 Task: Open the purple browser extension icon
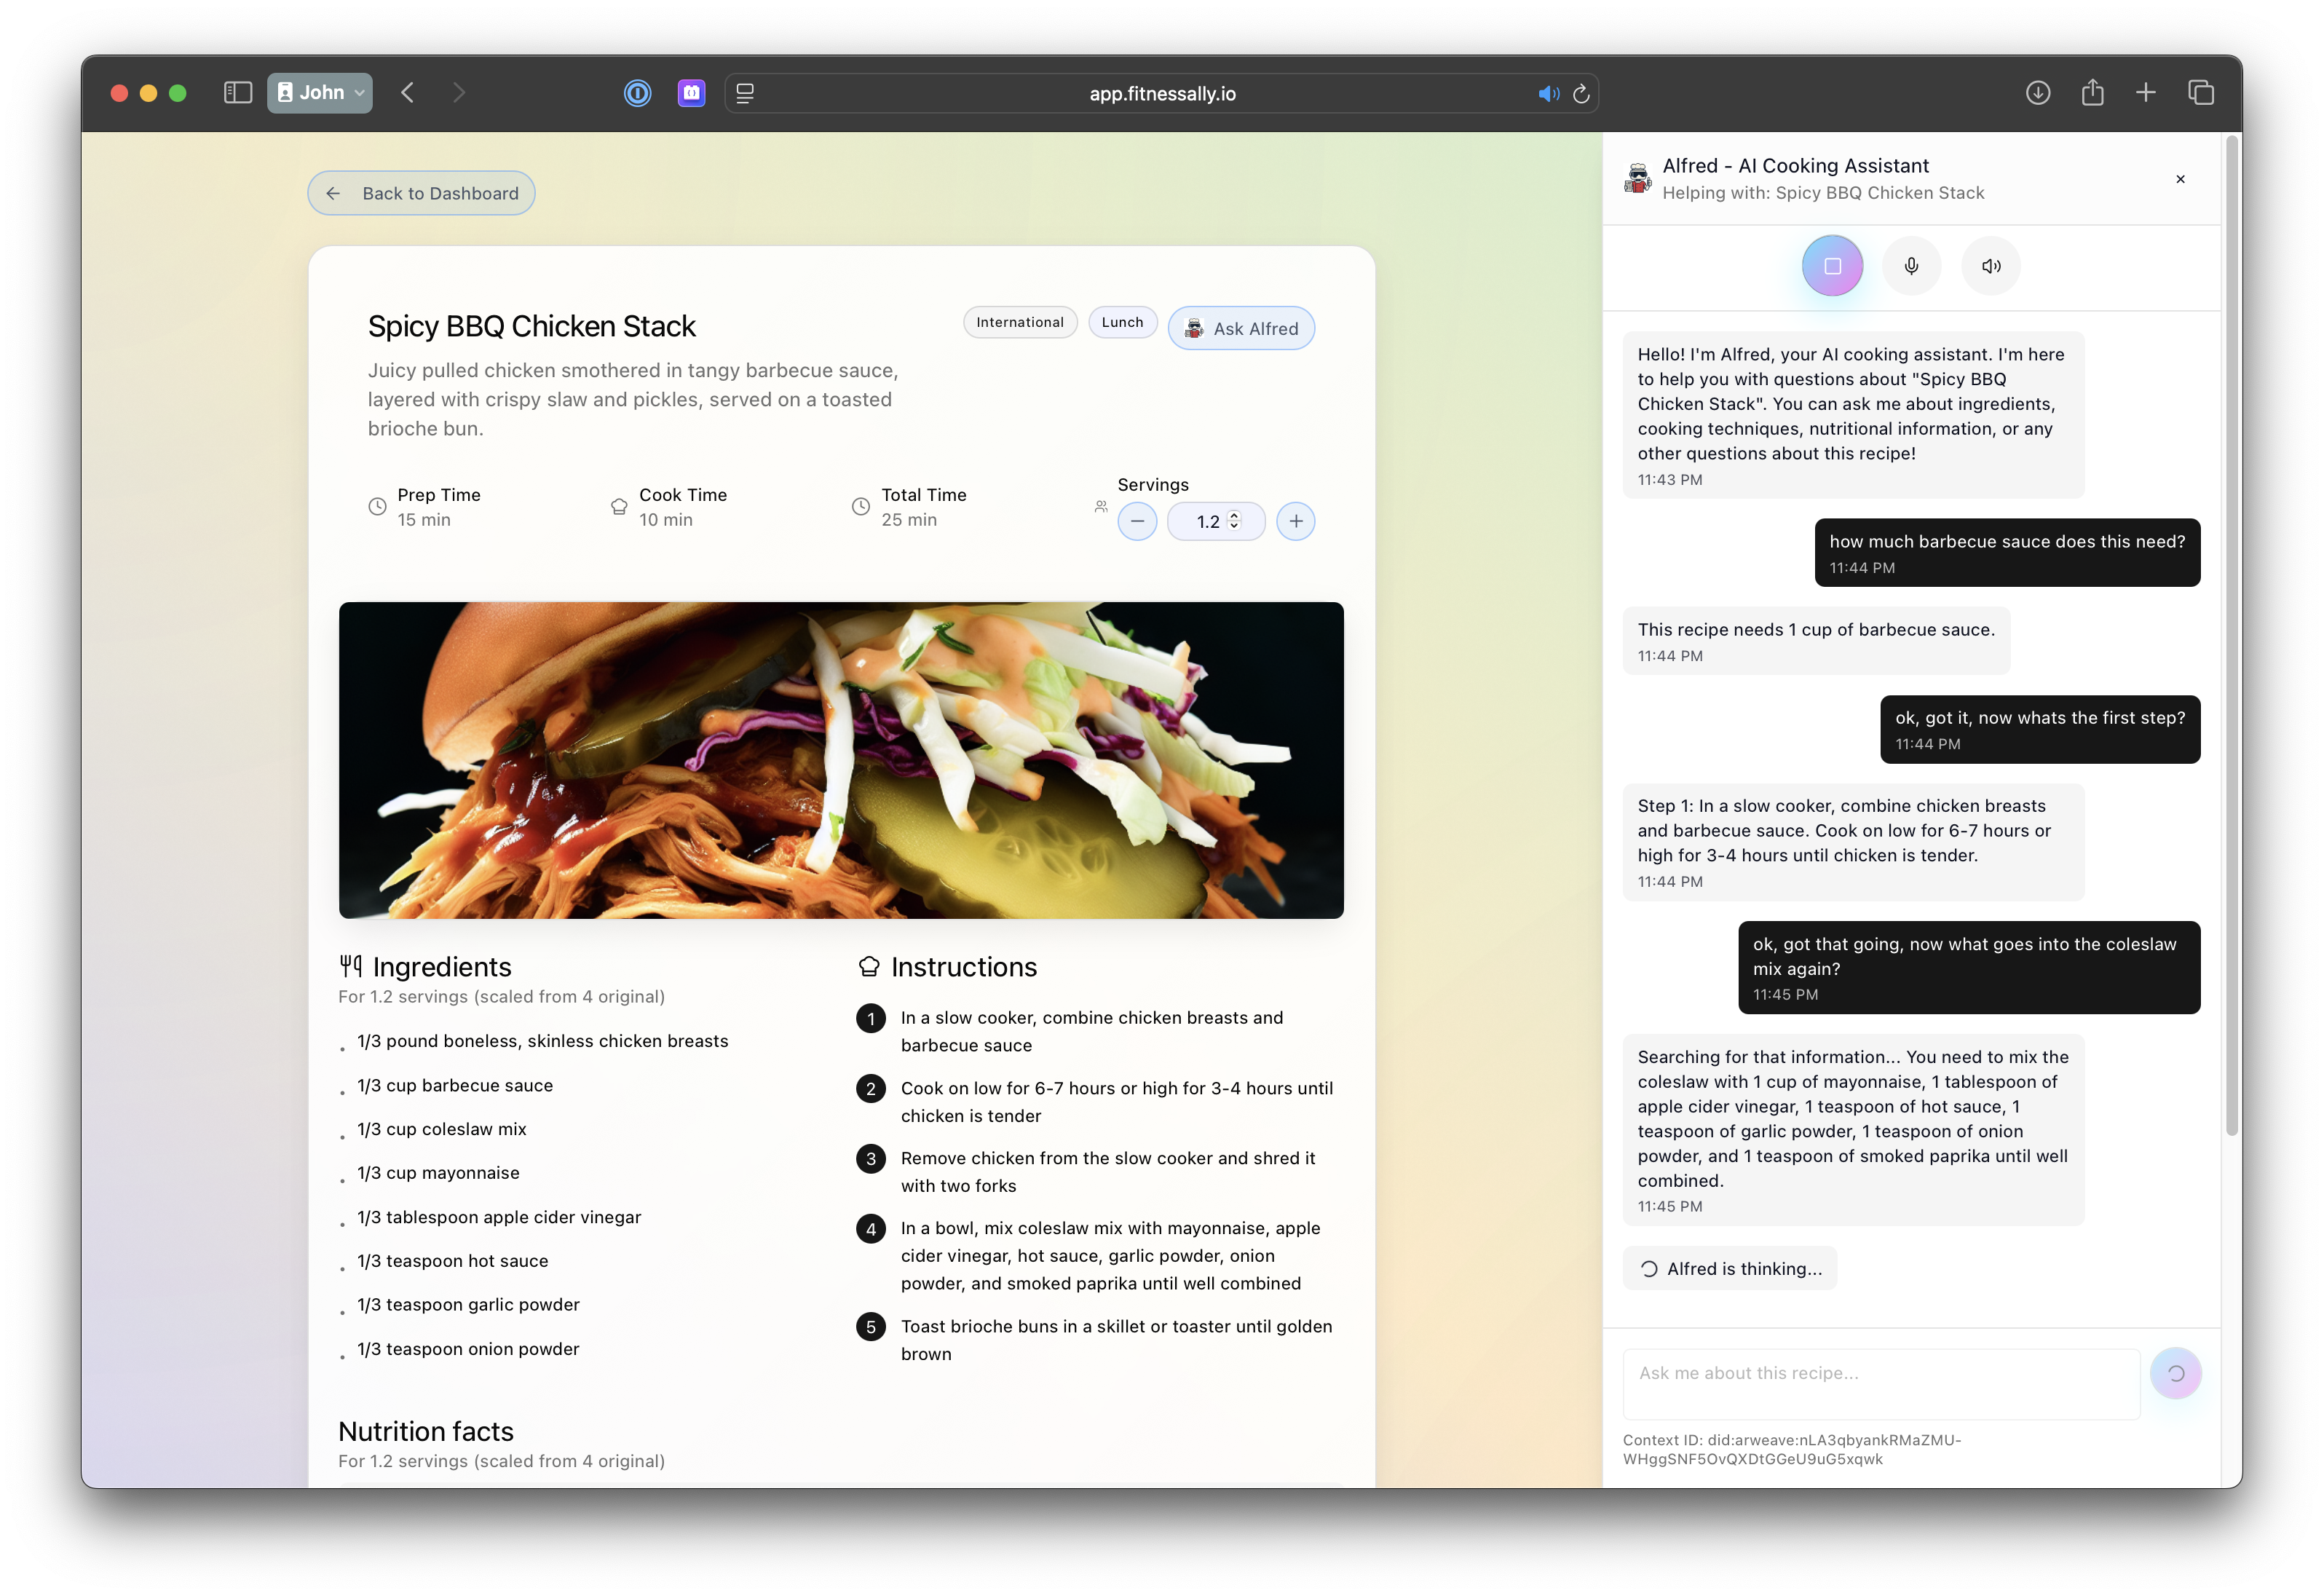tap(691, 93)
